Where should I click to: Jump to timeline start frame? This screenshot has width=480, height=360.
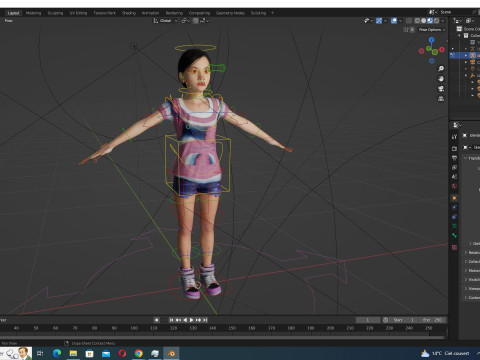pyautogui.click(x=171, y=320)
